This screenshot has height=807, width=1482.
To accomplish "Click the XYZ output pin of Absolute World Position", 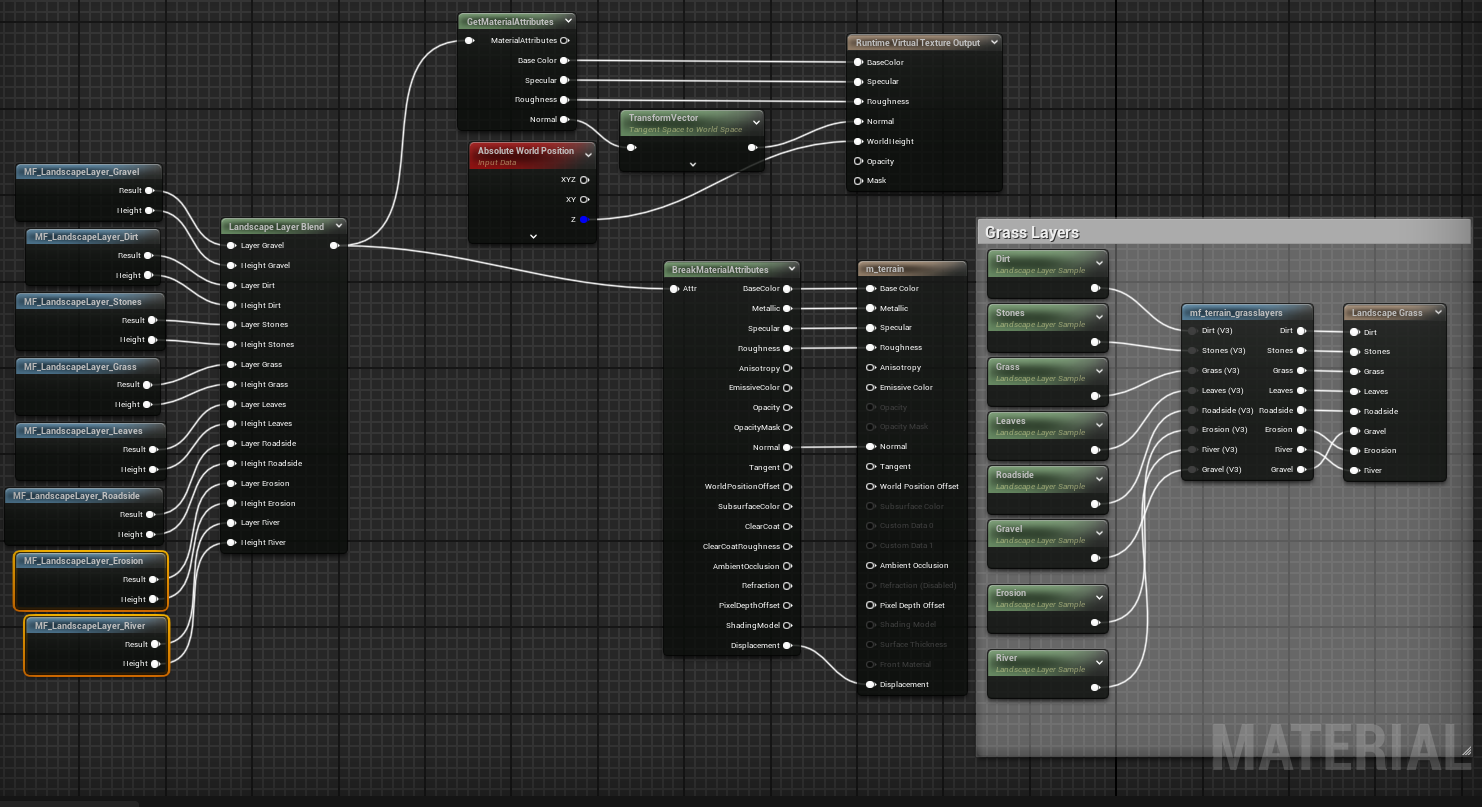I will click(x=584, y=180).
